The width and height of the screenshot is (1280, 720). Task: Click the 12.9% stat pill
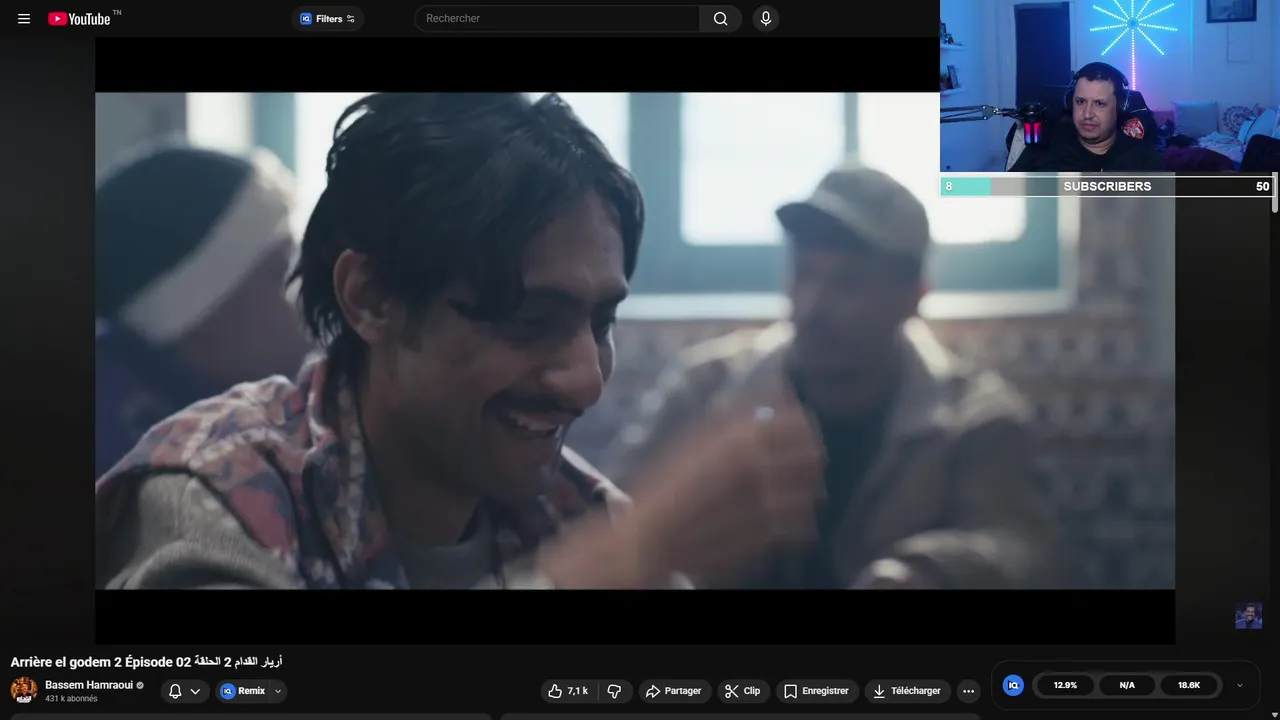(1065, 685)
